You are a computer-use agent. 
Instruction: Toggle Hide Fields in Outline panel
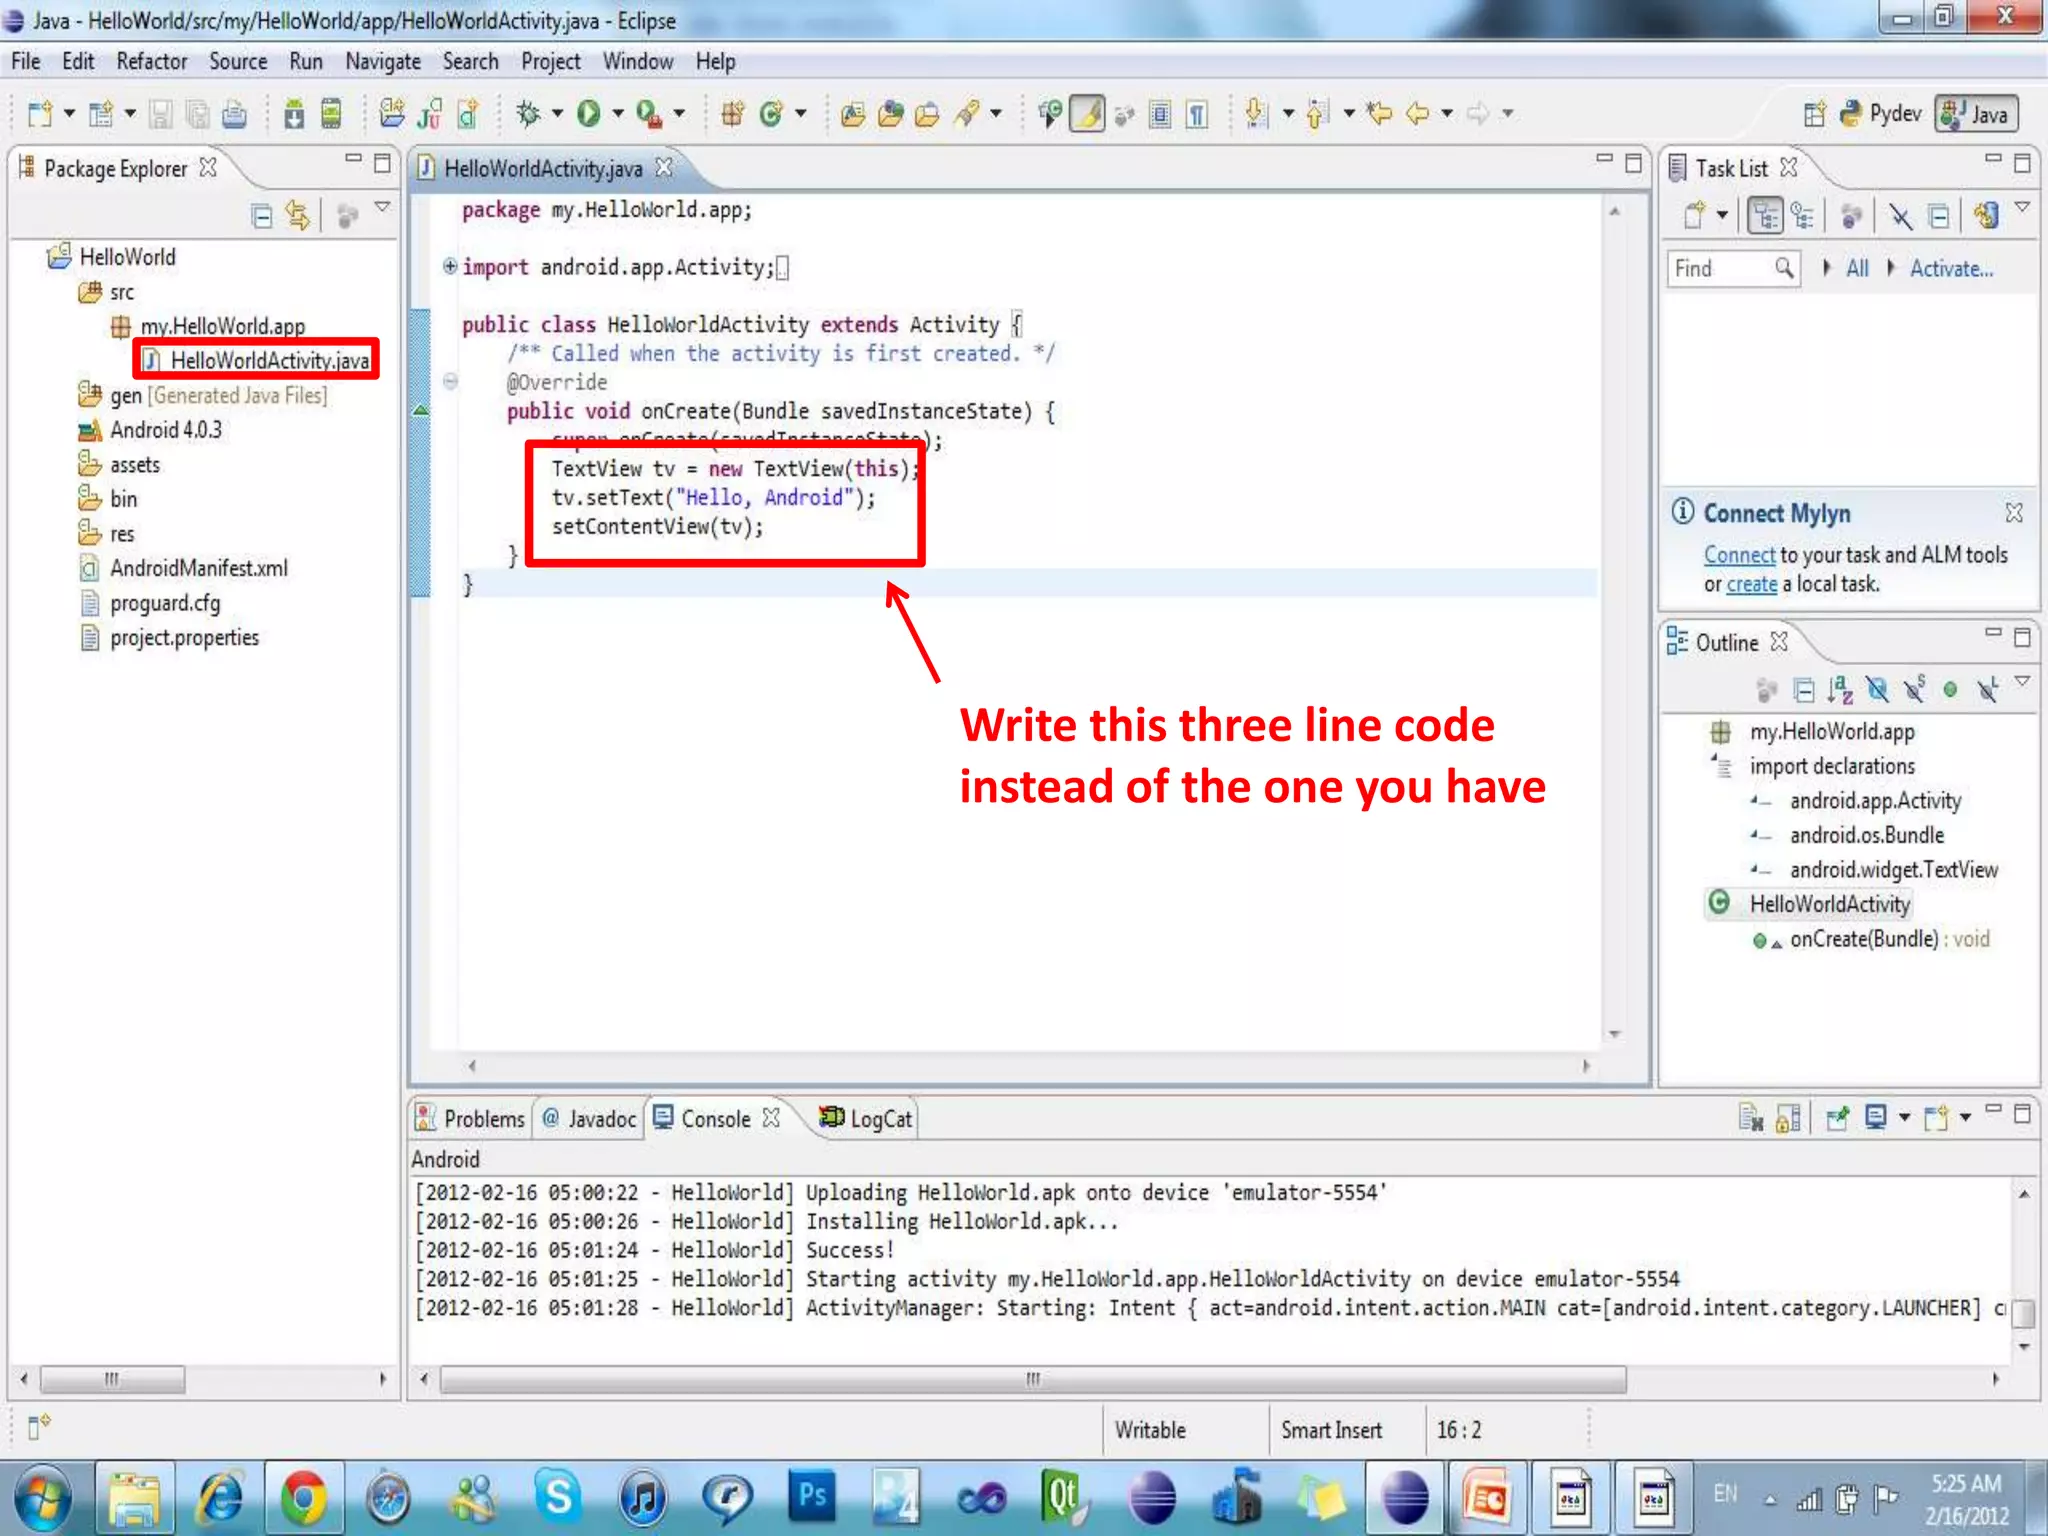(x=1877, y=689)
